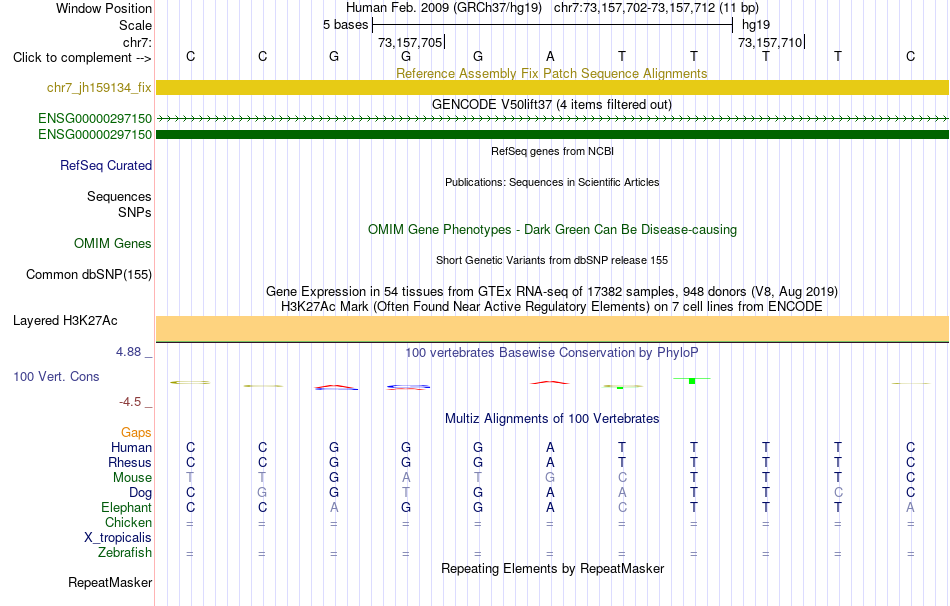Click the Human species label
The height and width of the screenshot is (606, 950).
(131, 447)
